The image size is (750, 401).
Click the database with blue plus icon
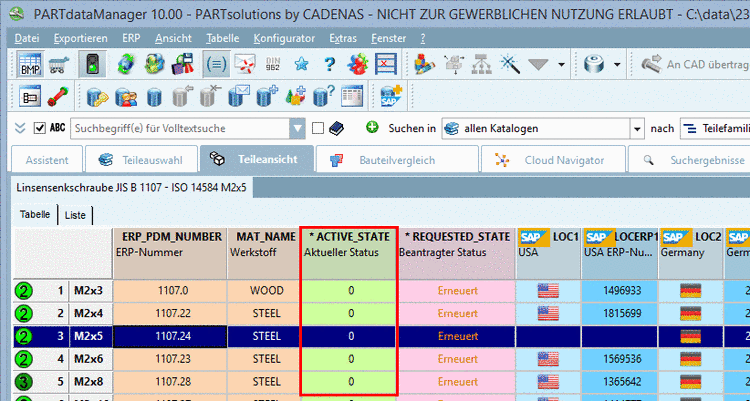pos(267,96)
